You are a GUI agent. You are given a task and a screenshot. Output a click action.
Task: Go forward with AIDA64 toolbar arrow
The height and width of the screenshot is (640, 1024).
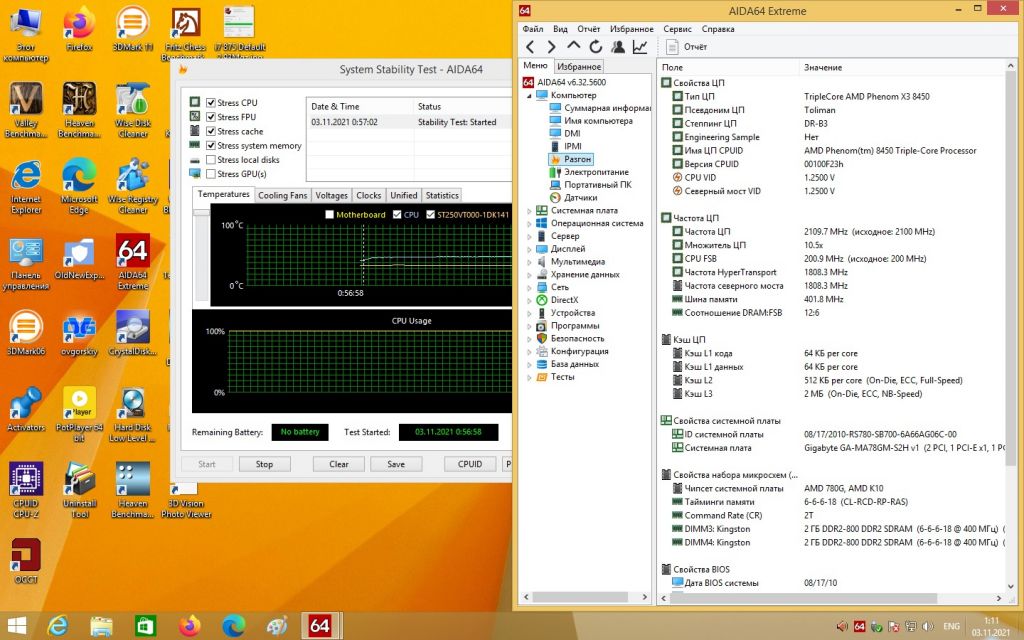551,47
